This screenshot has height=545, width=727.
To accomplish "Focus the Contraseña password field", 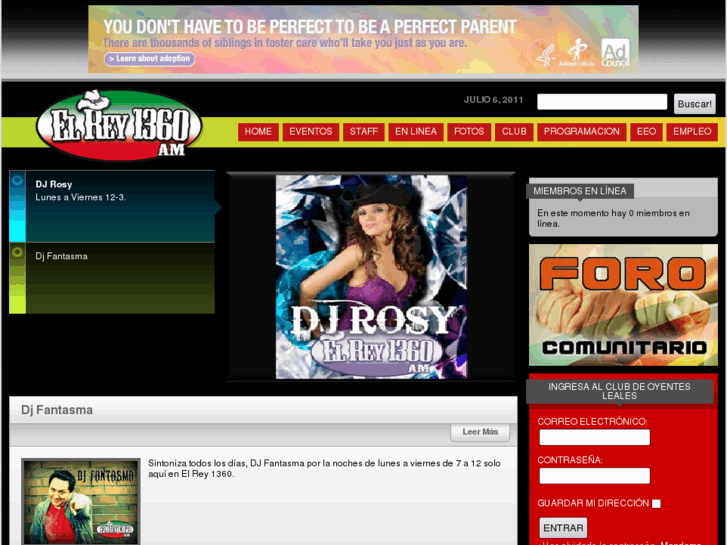I will click(594, 476).
